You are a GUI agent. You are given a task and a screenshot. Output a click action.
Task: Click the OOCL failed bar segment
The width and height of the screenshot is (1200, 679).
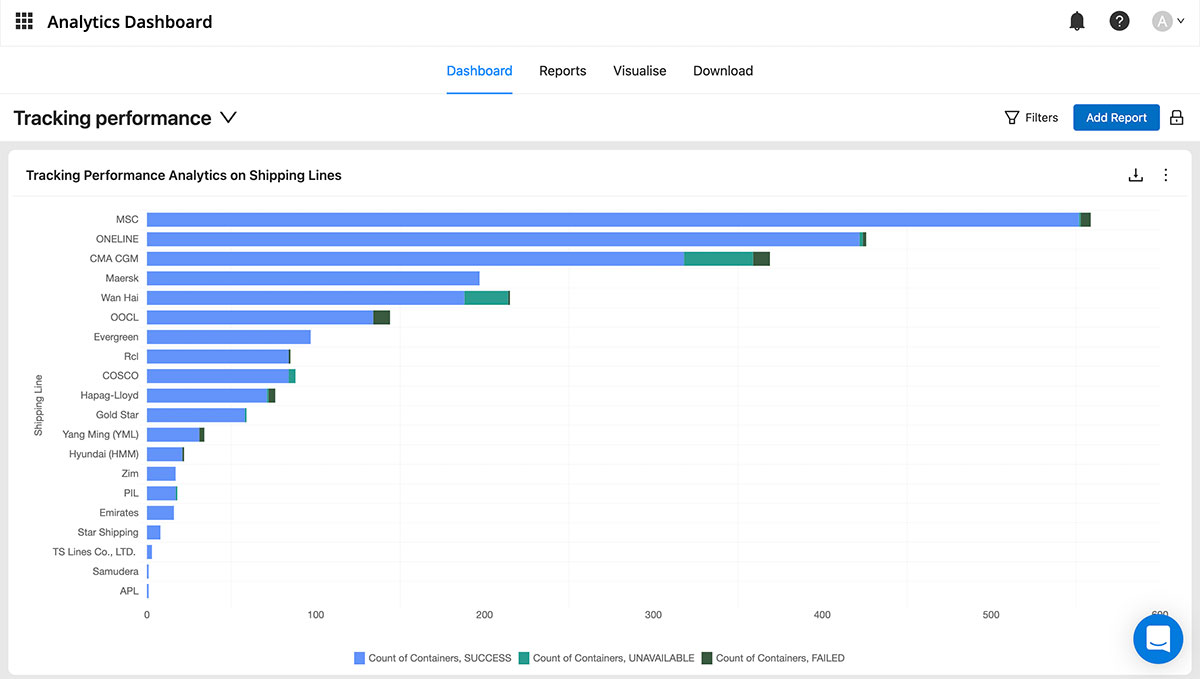(x=381, y=317)
